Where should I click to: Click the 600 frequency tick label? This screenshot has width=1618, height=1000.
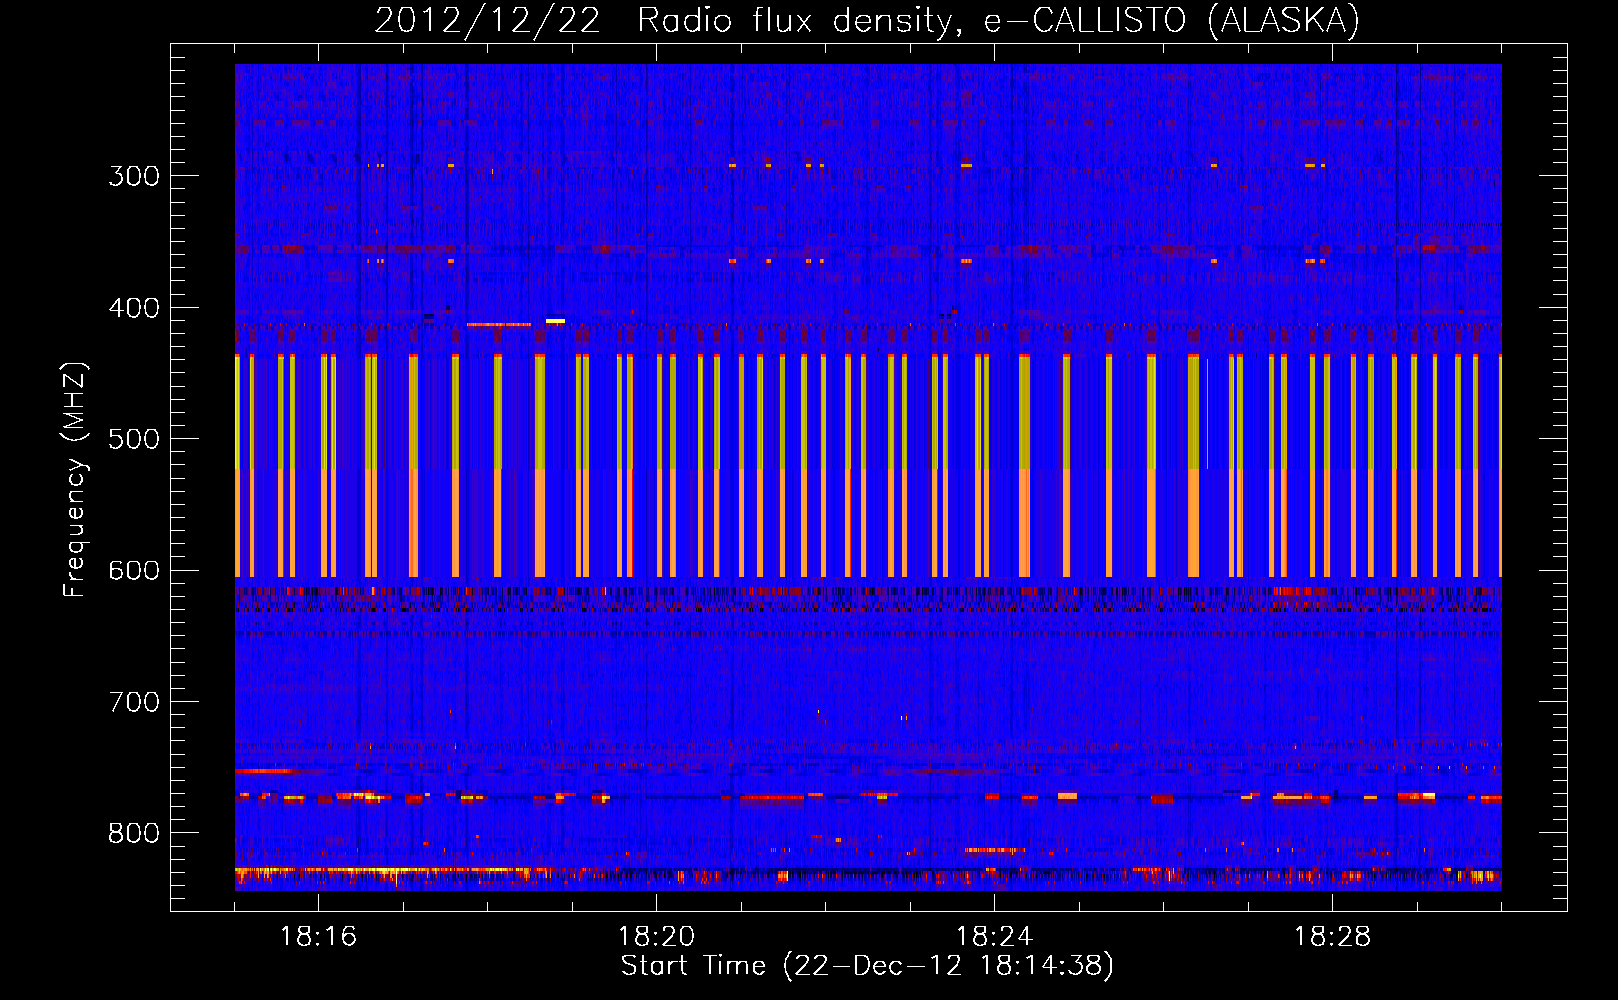pos(134,571)
